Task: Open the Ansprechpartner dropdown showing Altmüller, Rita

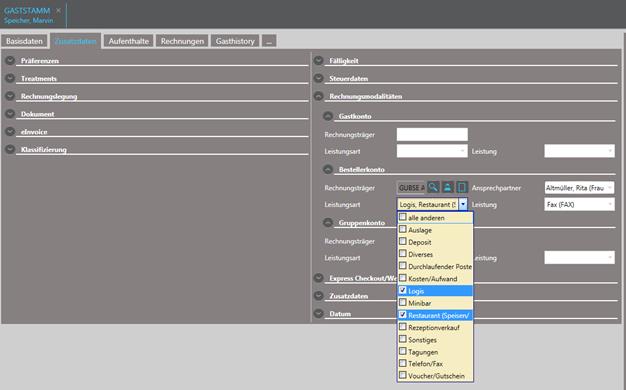Action: pos(579,188)
